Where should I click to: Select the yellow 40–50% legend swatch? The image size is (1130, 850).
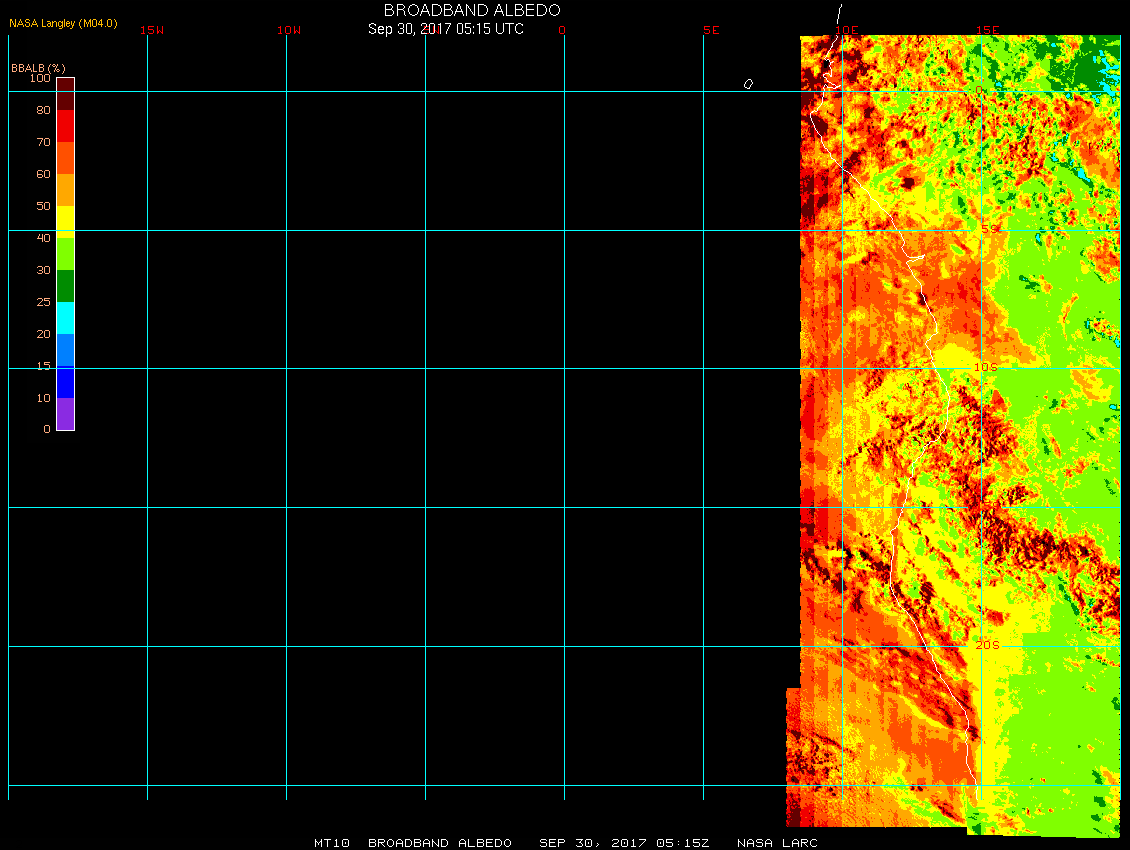click(65, 222)
